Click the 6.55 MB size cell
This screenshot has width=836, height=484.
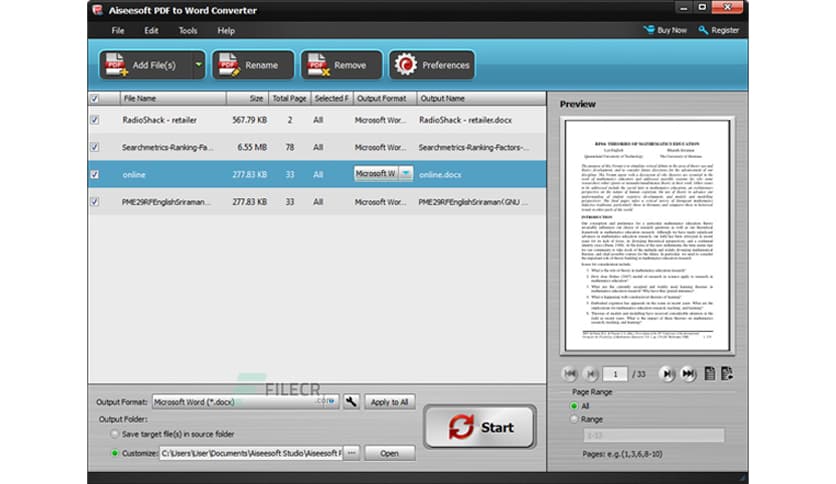(252, 147)
